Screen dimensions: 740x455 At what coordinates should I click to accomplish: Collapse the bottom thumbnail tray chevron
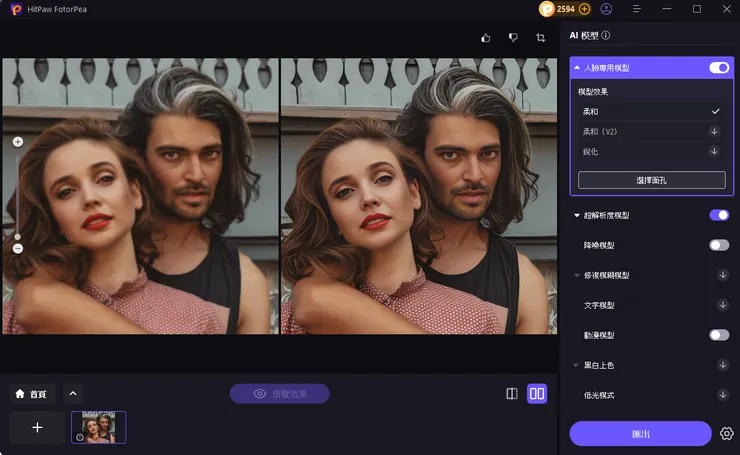click(x=73, y=394)
